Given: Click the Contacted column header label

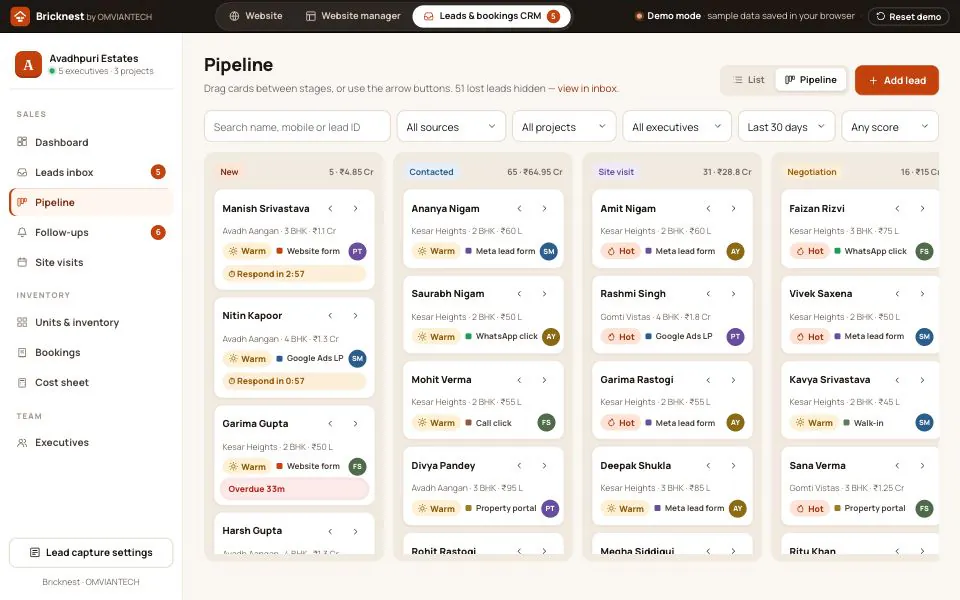Looking at the screenshot, I should 431,172.
